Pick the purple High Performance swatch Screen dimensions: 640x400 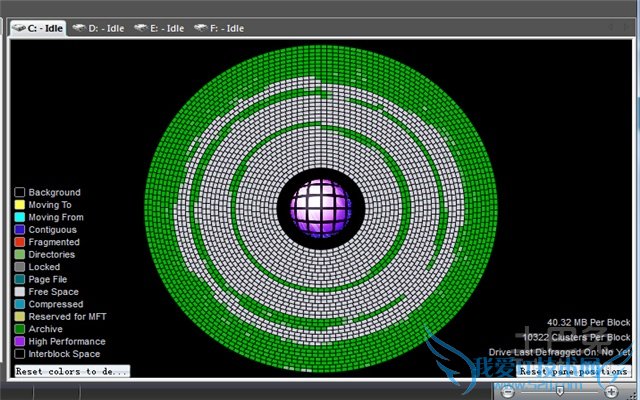pyautogui.click(x=19, y=341)
